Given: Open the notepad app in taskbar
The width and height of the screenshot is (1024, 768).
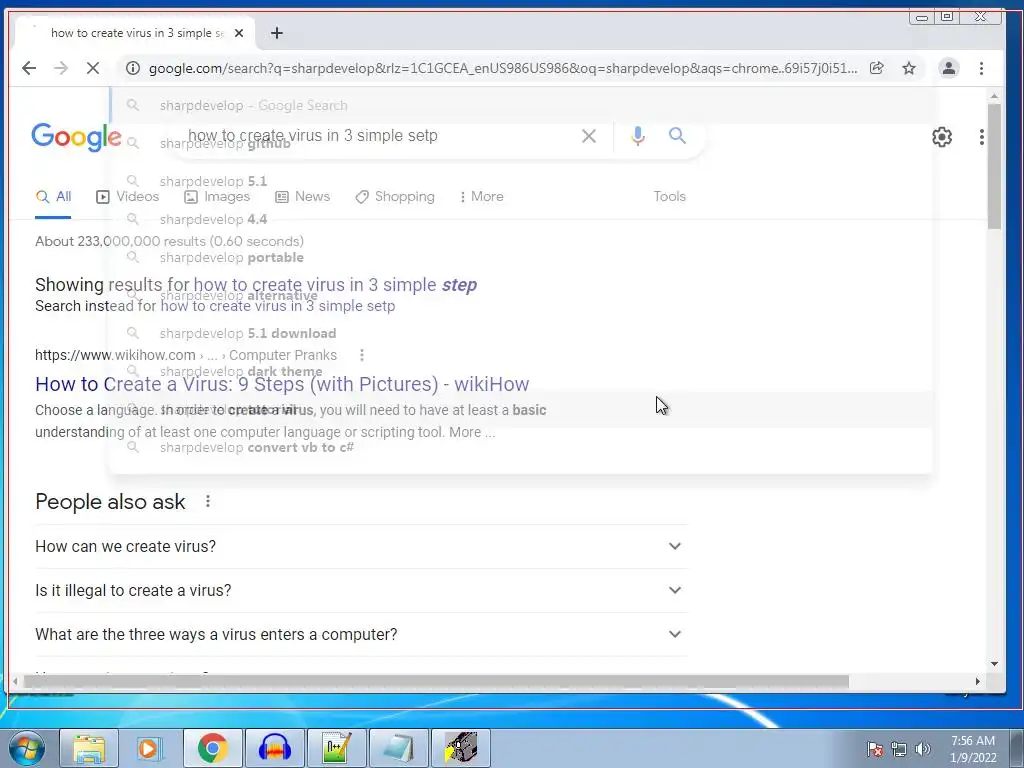Looking at the screenshot, I should 398,748.
